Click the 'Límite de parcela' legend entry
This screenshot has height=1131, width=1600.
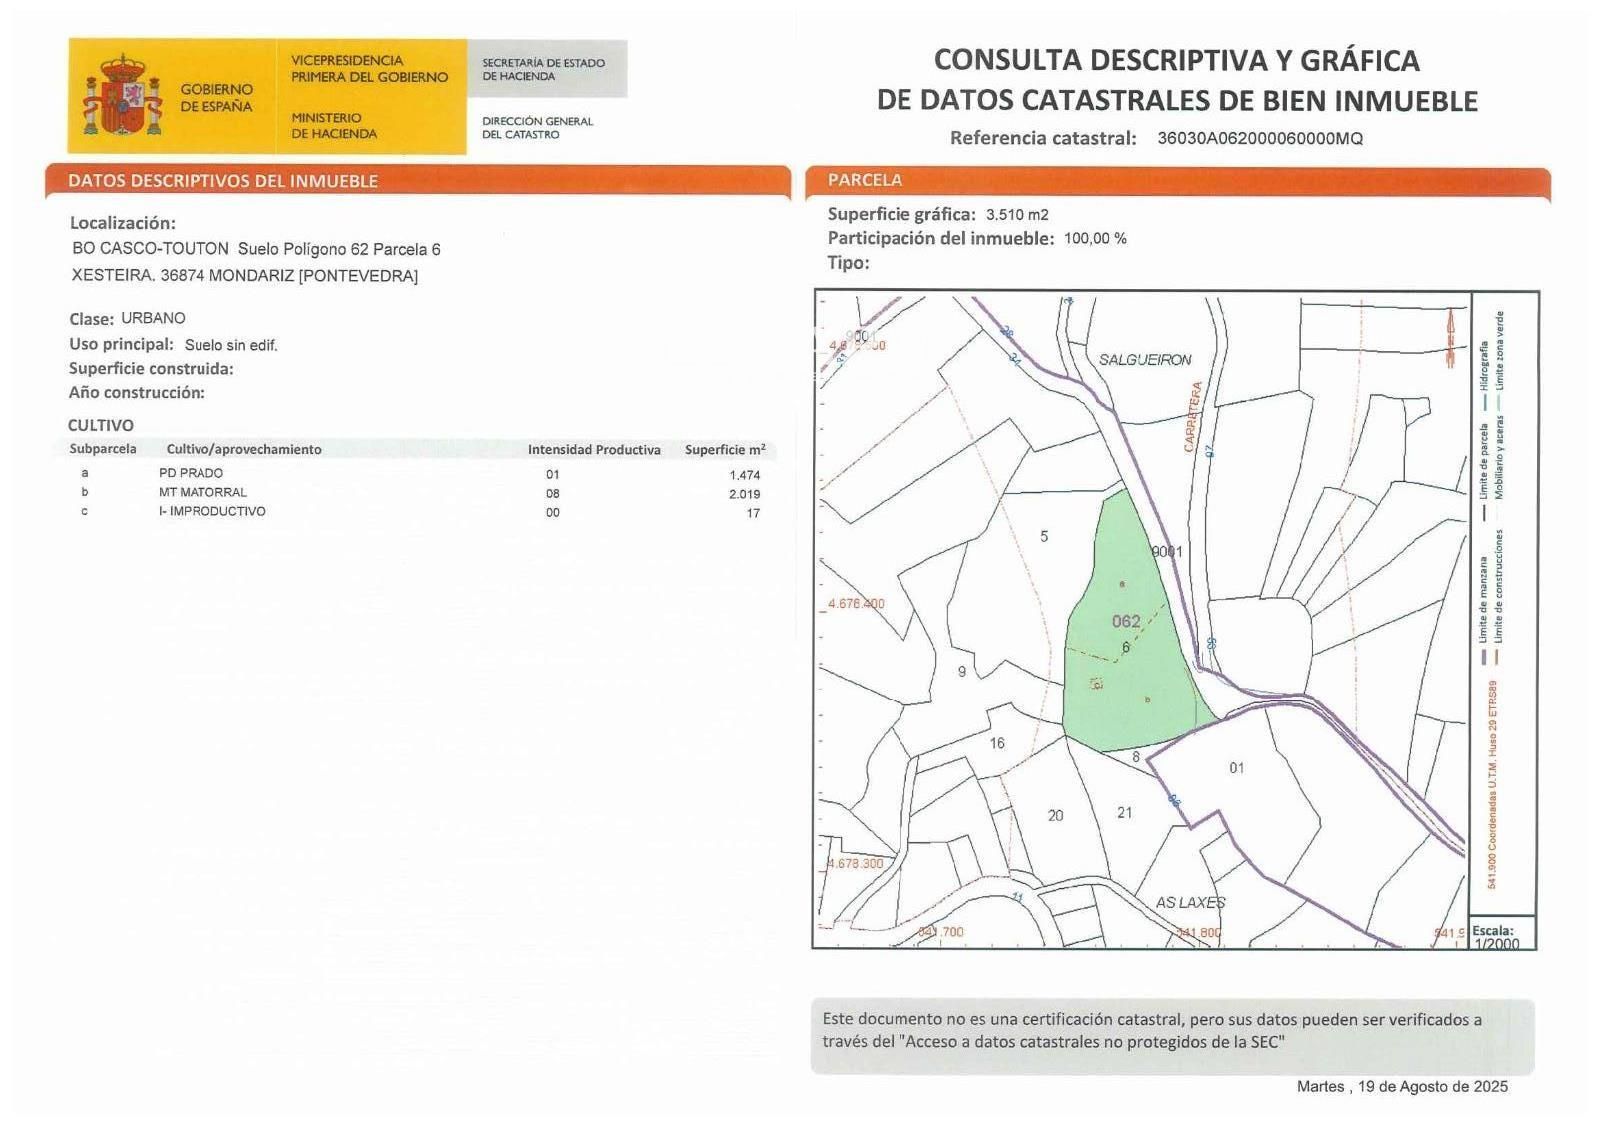(x=1485, y=460)
